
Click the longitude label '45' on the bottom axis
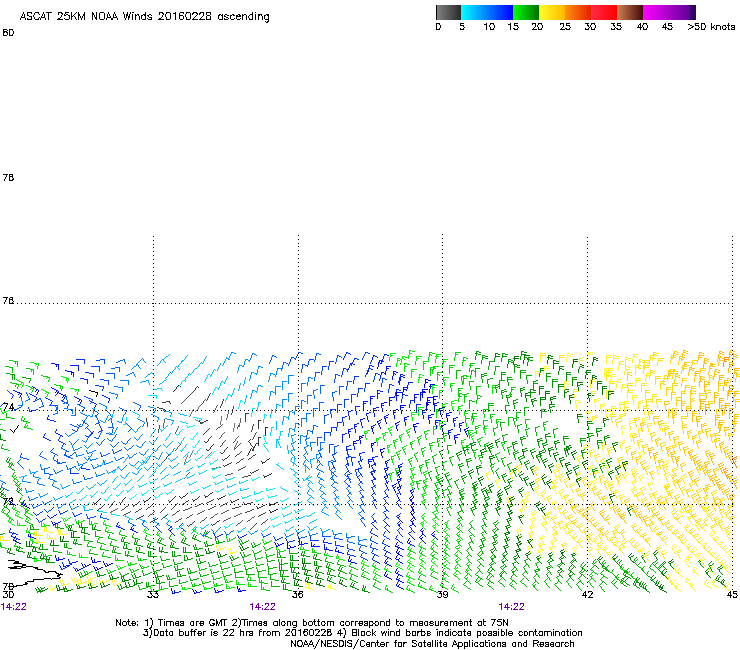pos(732,594)
